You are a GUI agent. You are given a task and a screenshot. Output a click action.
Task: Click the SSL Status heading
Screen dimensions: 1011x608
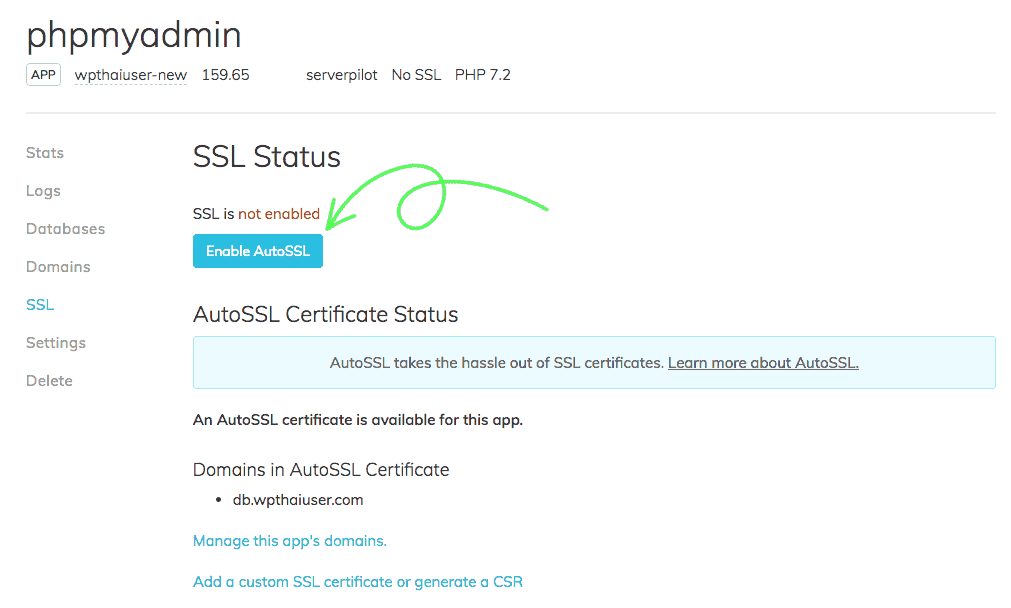point(267,157)
